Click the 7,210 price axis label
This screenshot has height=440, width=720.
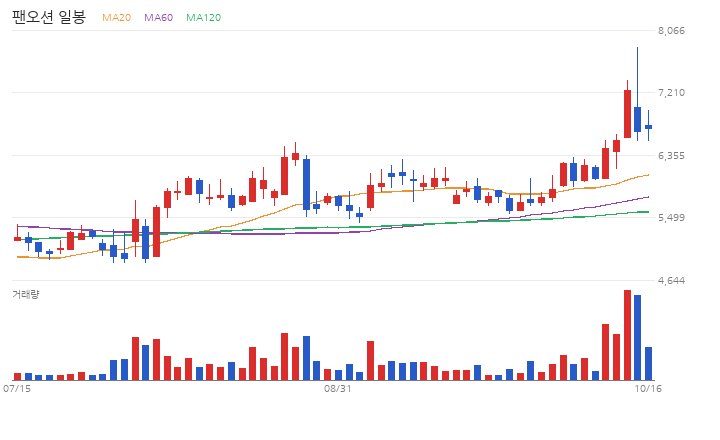tap(671, 93)
